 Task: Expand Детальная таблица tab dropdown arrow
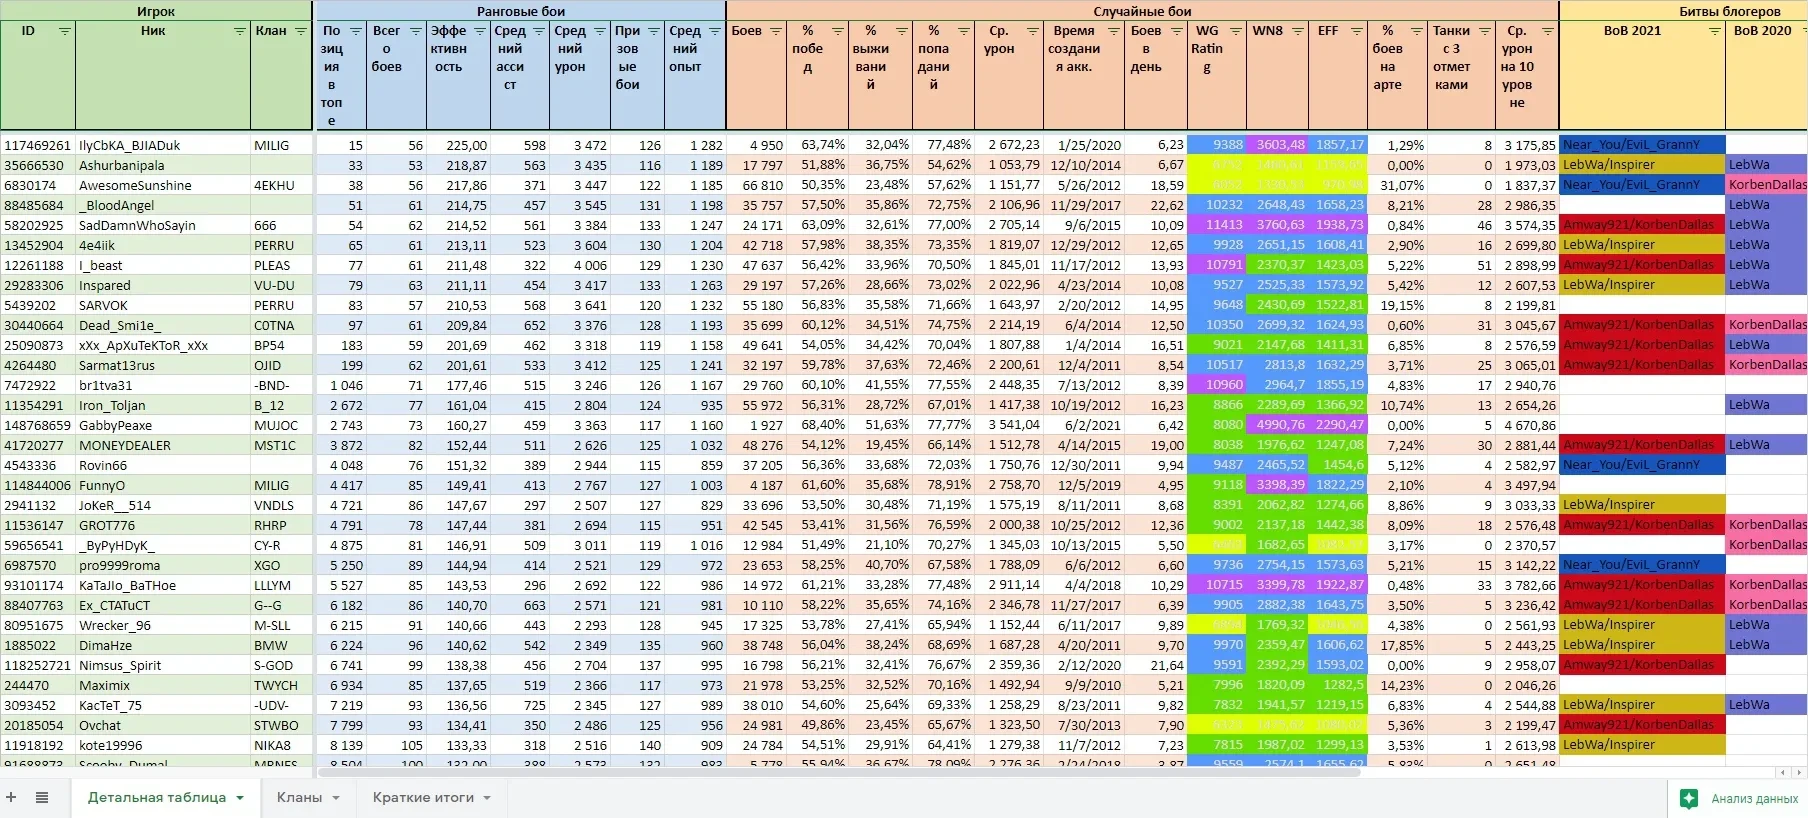pyautogui.click(x=240, y=798)
